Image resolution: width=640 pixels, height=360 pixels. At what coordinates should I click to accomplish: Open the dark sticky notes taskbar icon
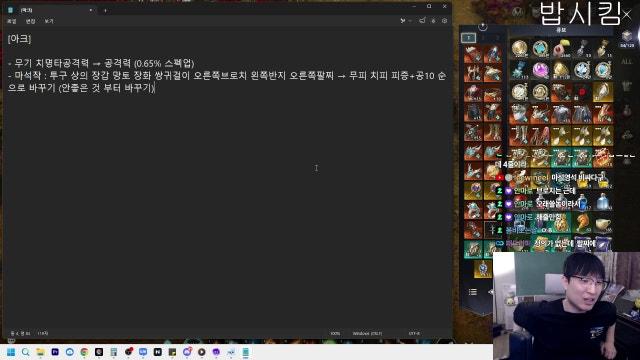click(172, 352)
